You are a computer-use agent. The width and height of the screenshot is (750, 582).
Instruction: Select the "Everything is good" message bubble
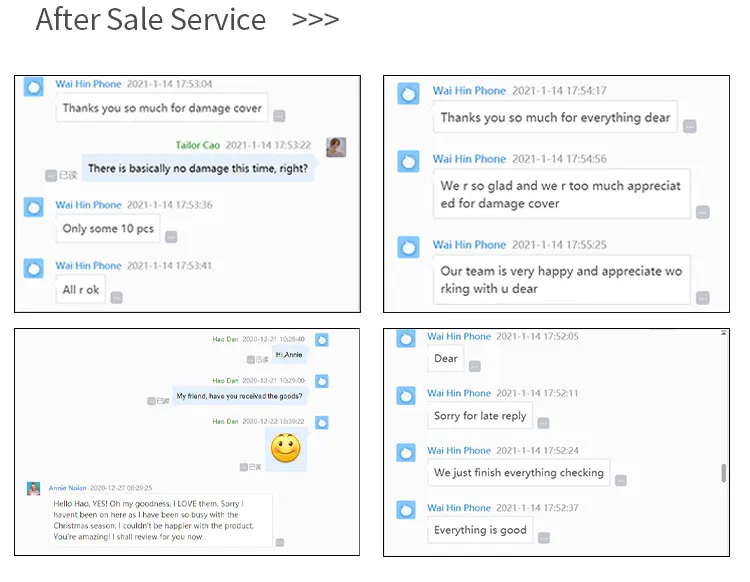point(480,530)
